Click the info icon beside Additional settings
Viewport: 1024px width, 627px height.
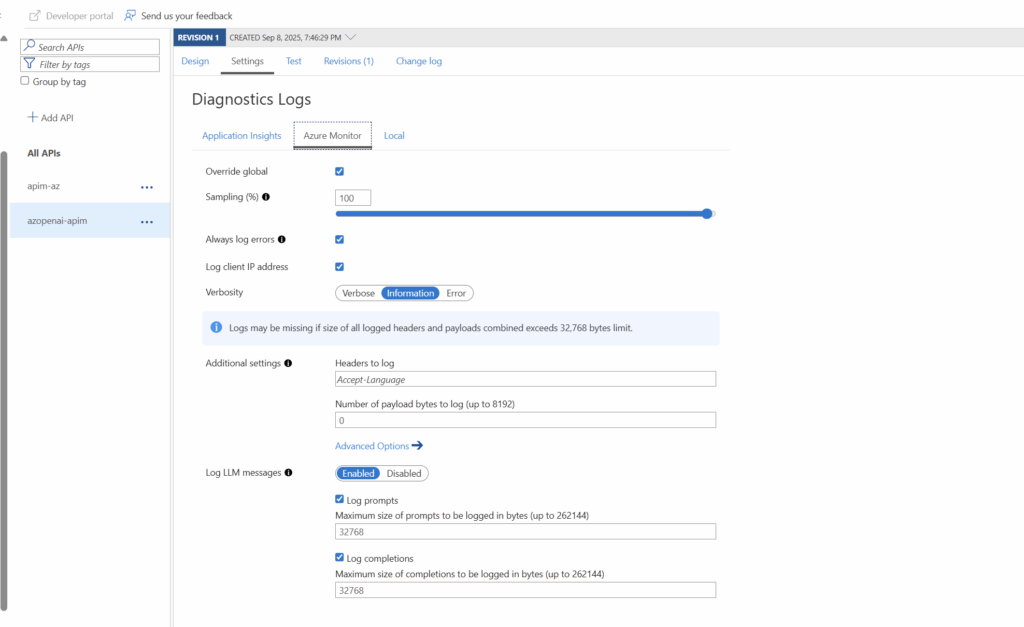click(x=288, y=364)
